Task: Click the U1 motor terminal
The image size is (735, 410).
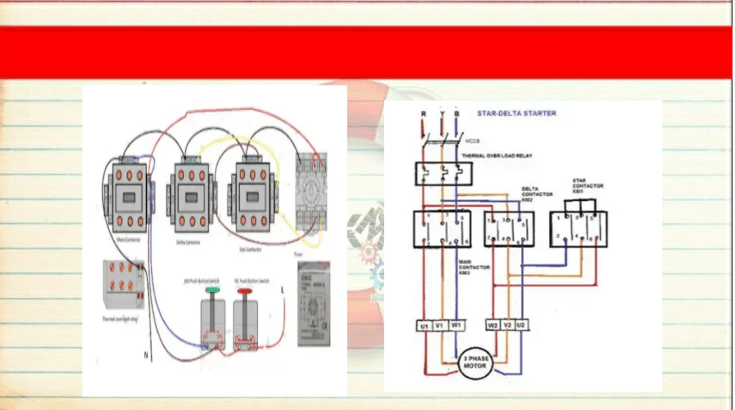Action: click(424, 326)
